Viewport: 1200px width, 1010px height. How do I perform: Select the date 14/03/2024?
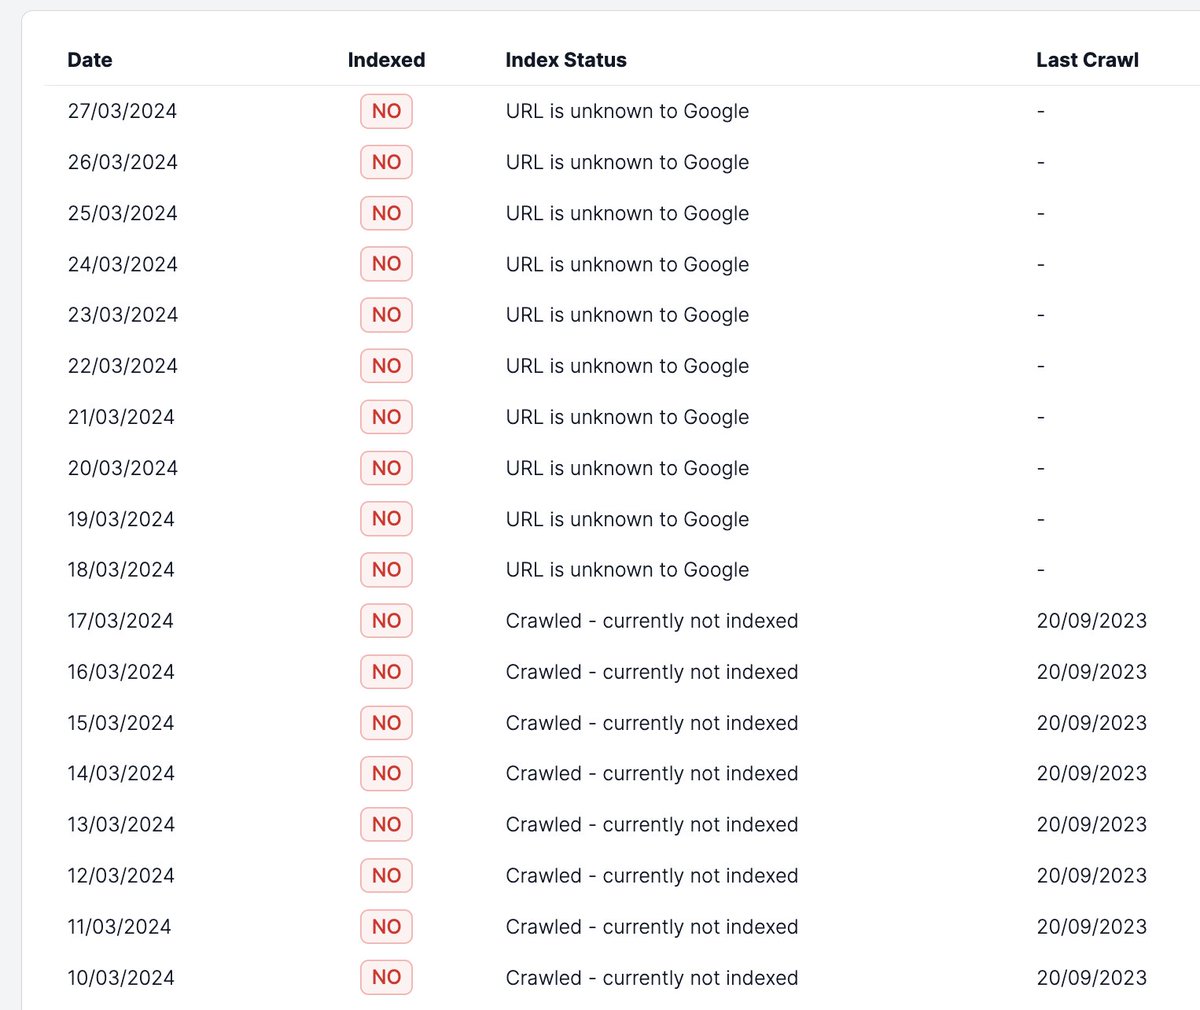tap(121, 773)
